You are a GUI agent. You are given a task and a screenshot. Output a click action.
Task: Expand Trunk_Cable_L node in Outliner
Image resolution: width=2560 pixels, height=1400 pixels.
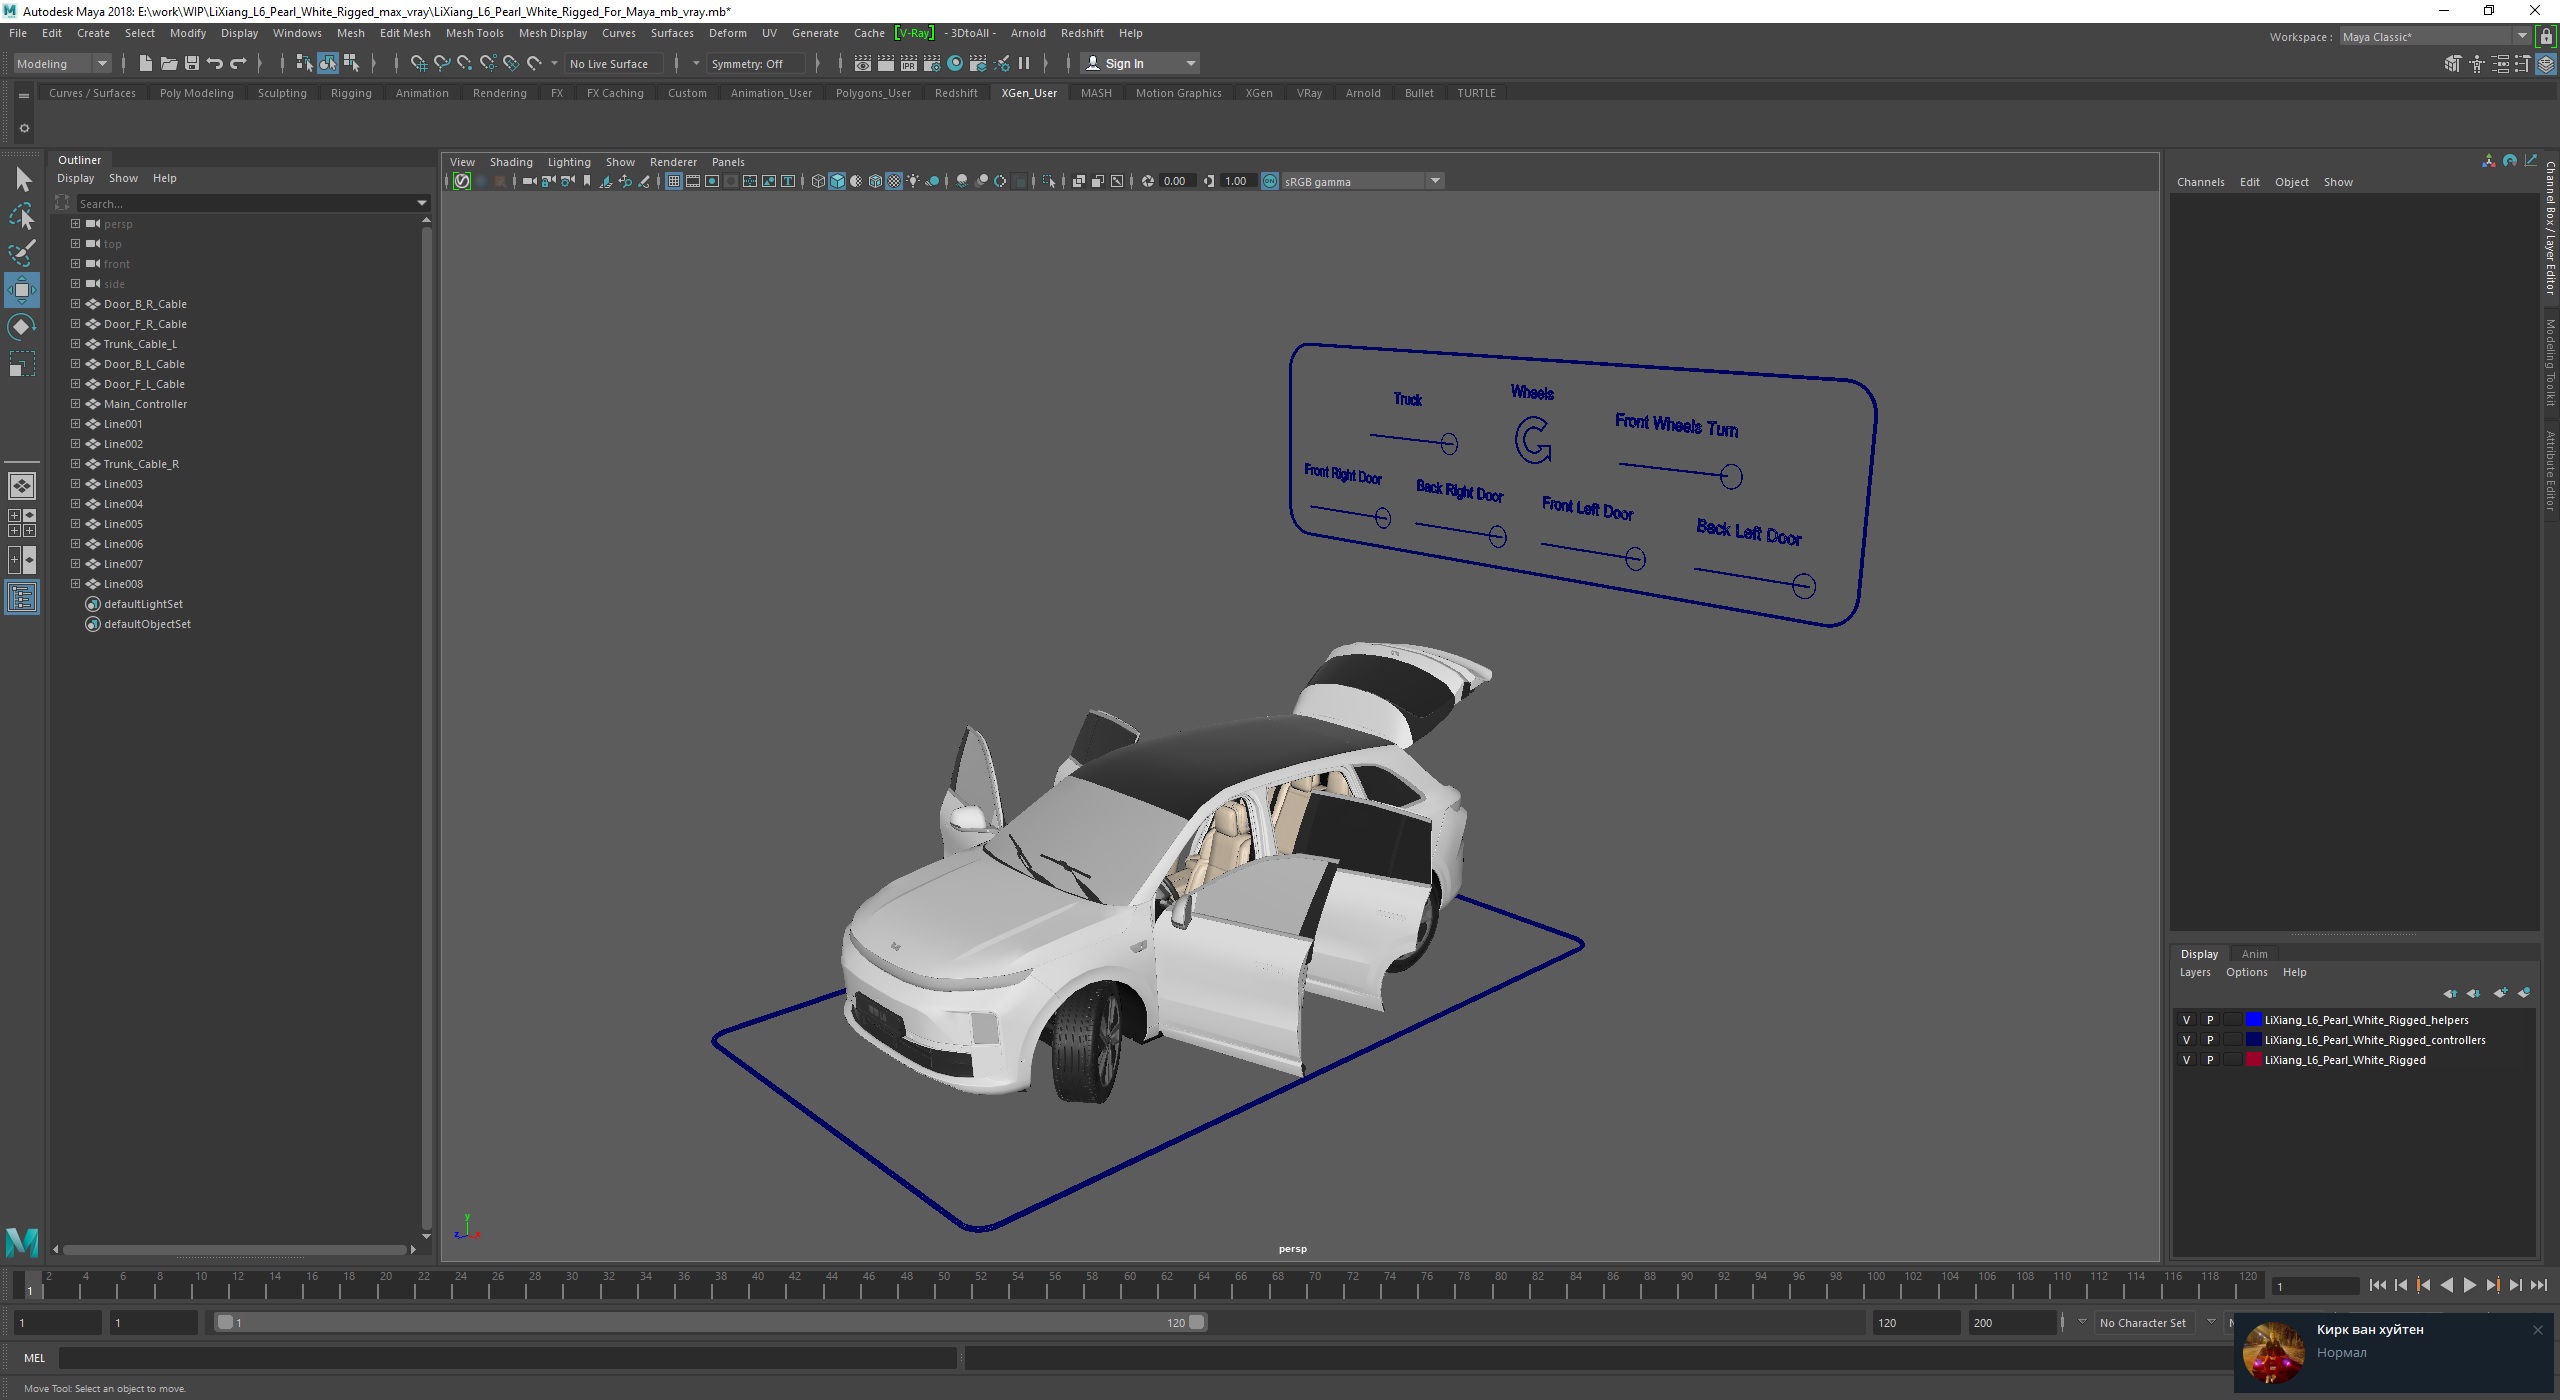pyautogui.click(x=75, y=344)
